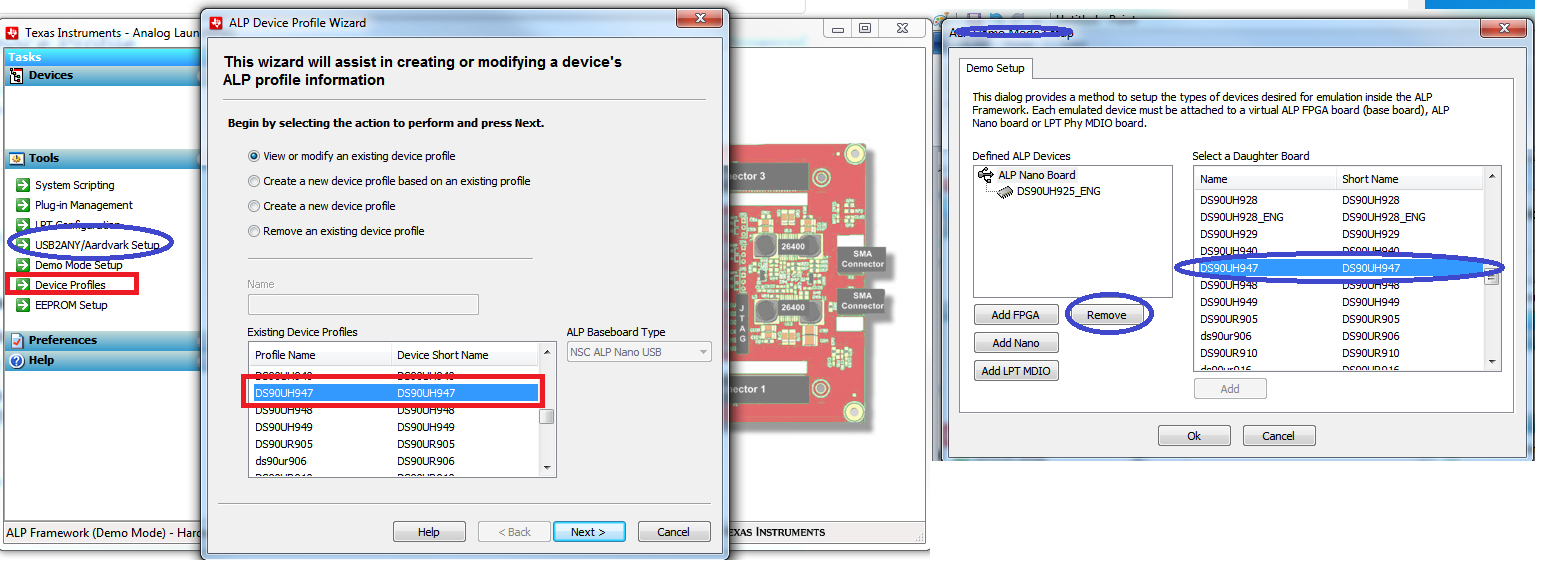The height and width of the screenshot is (570, 1544).
Task: Select DS90UH947 in daughter board list
Action: (x=1340, y=268)
